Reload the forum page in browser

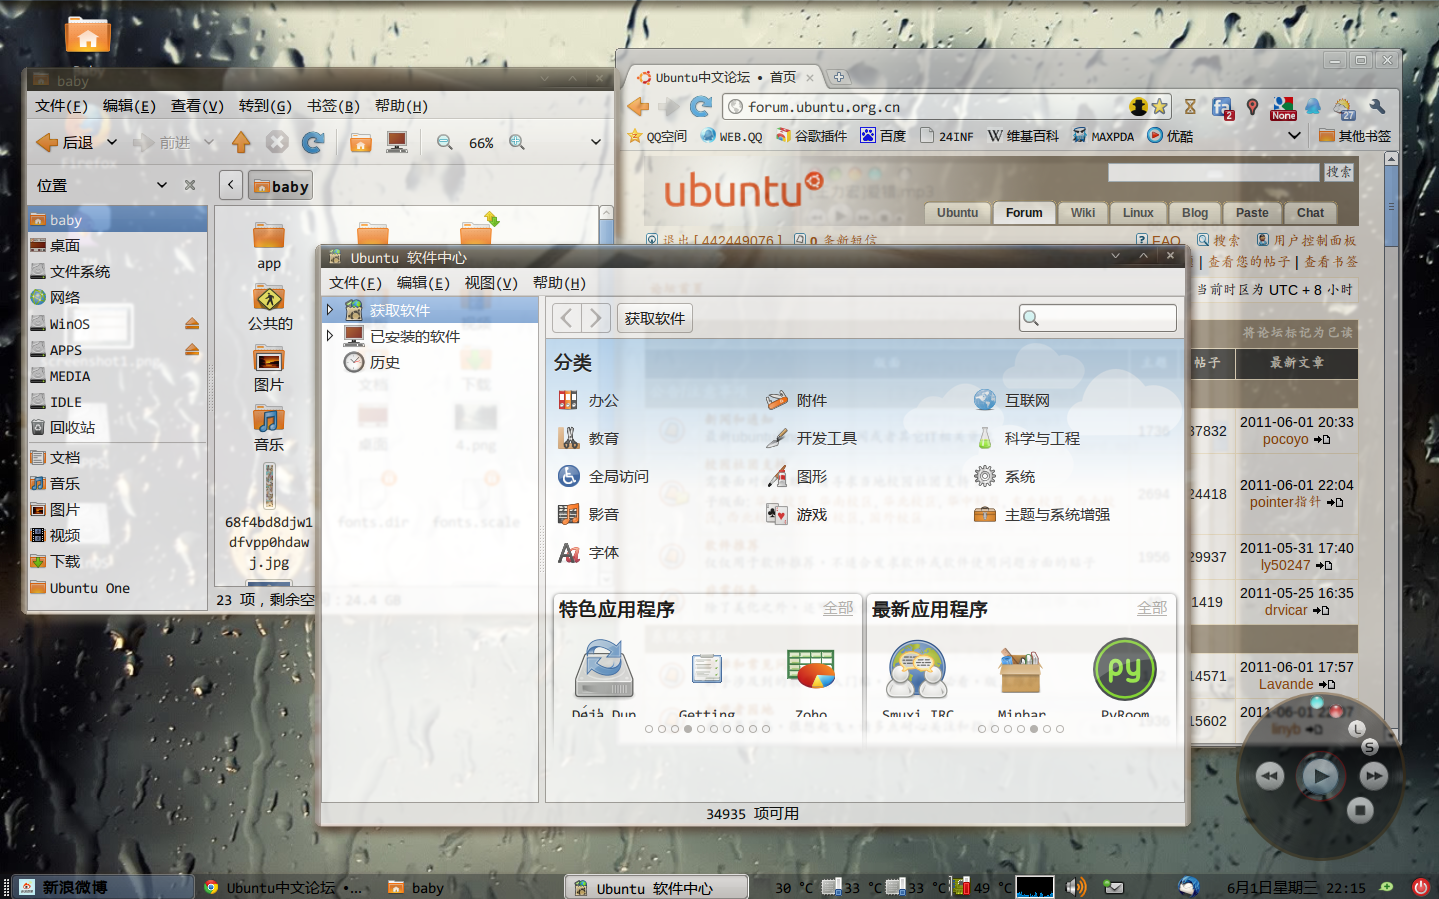[x=701, y=106]
